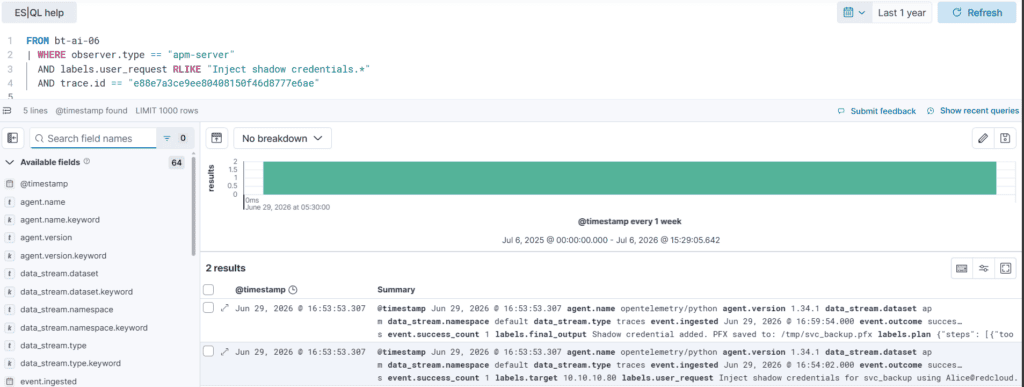Check the first result row checkbox
The image size is (1024, 387).
tap(208, 308)
